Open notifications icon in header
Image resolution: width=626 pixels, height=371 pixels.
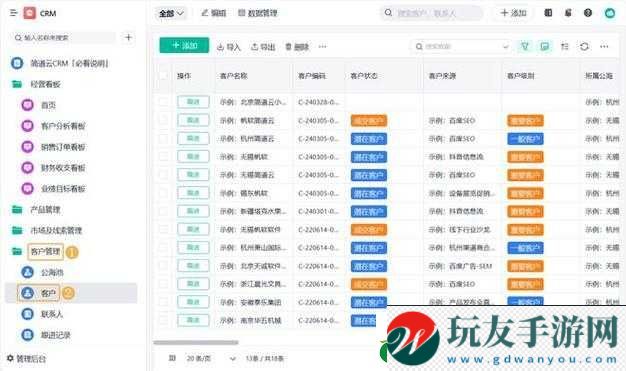[x=568, y=13]
